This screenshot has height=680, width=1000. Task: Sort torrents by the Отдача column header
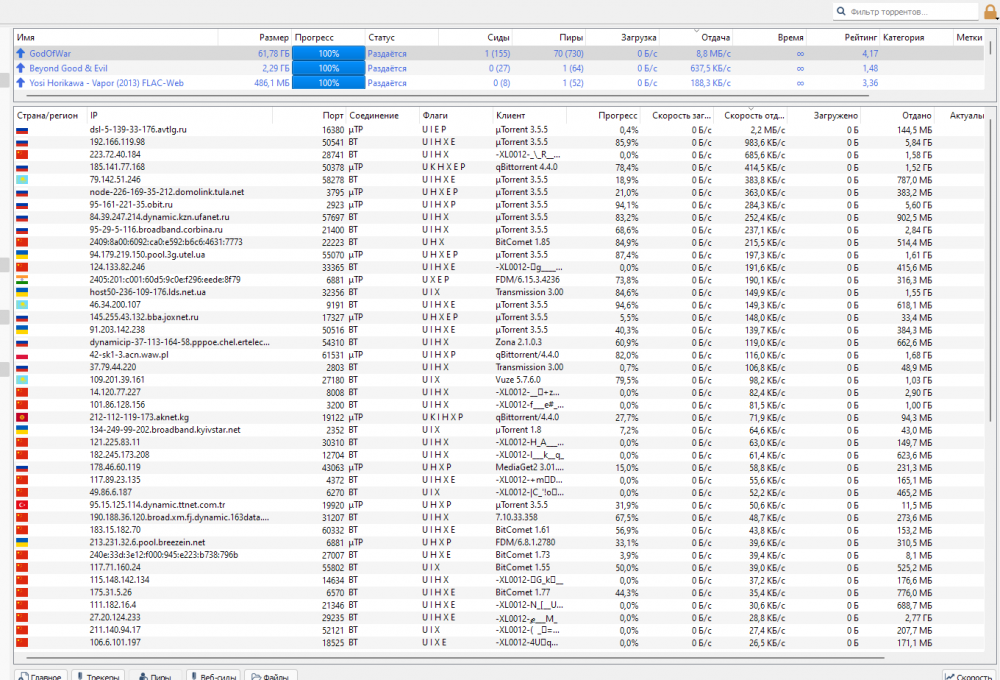pos(715,37)
